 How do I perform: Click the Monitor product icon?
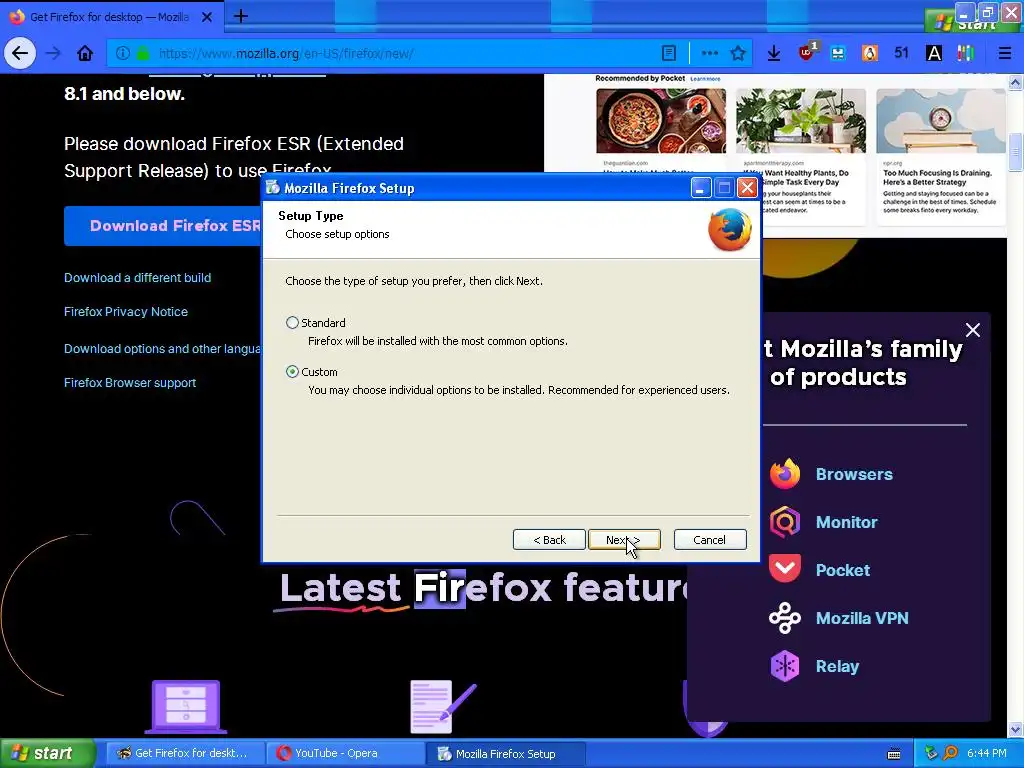tap(784, 522)
